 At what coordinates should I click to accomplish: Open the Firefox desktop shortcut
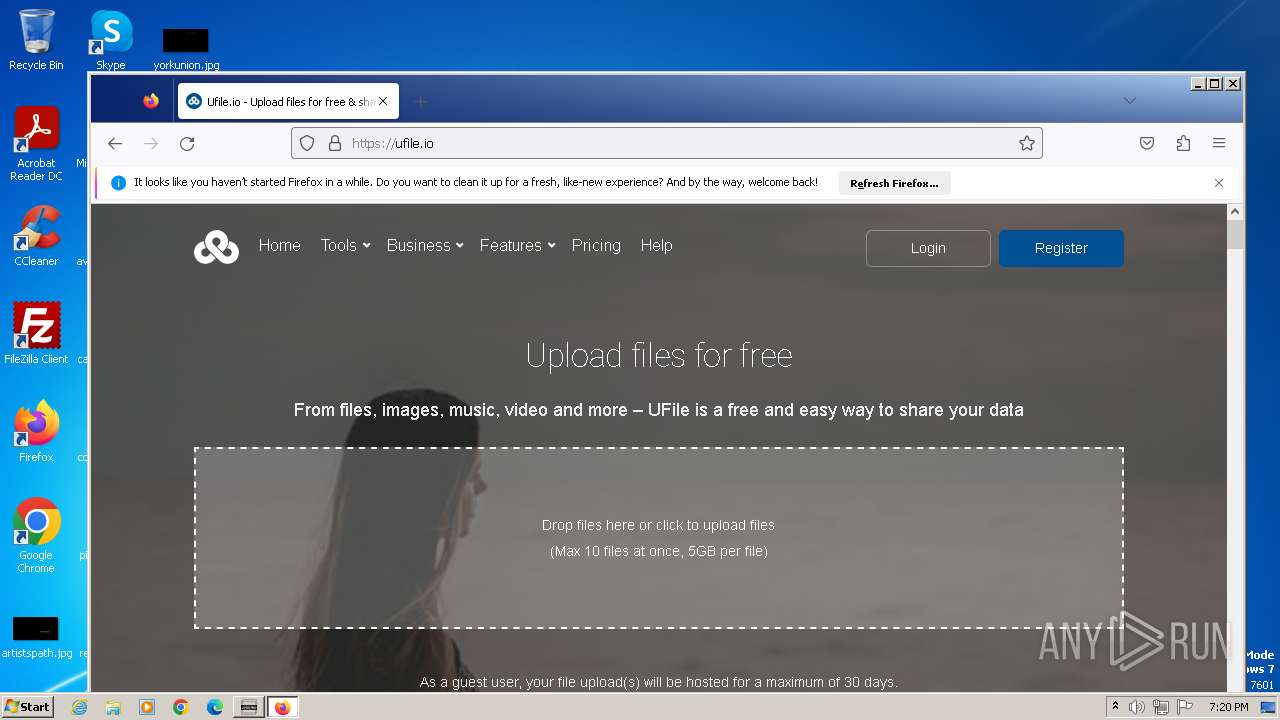point(36,432)
